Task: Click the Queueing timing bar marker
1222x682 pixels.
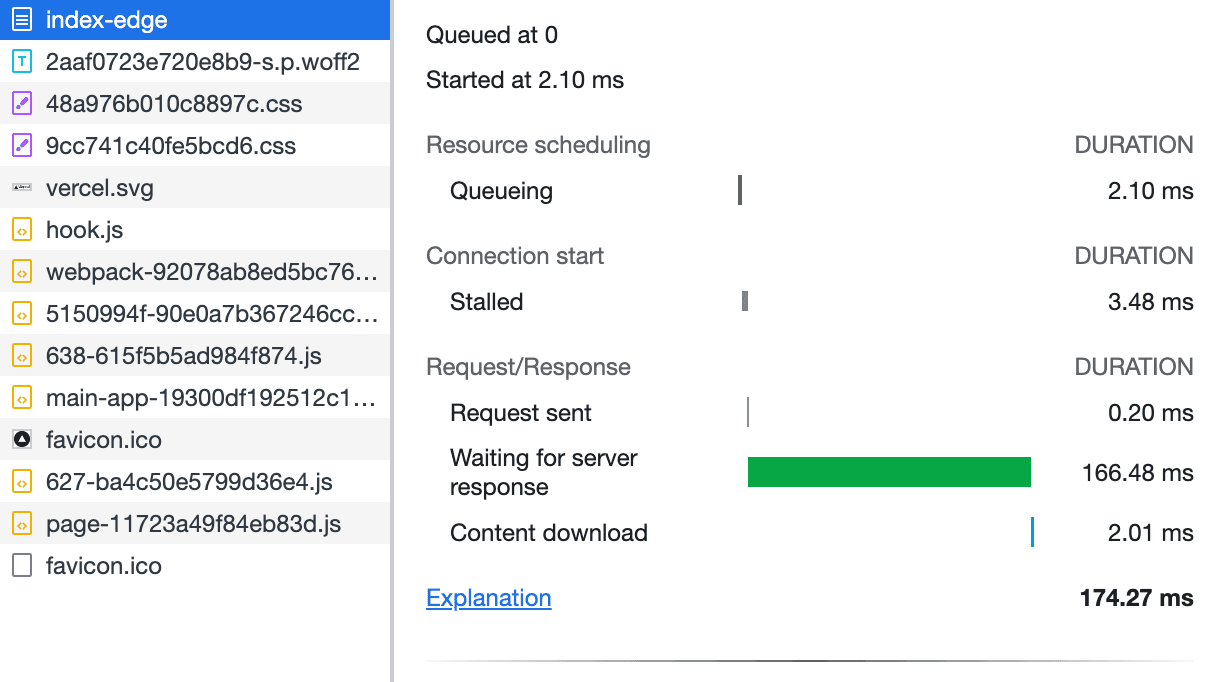Action: (x=740, y=191)
